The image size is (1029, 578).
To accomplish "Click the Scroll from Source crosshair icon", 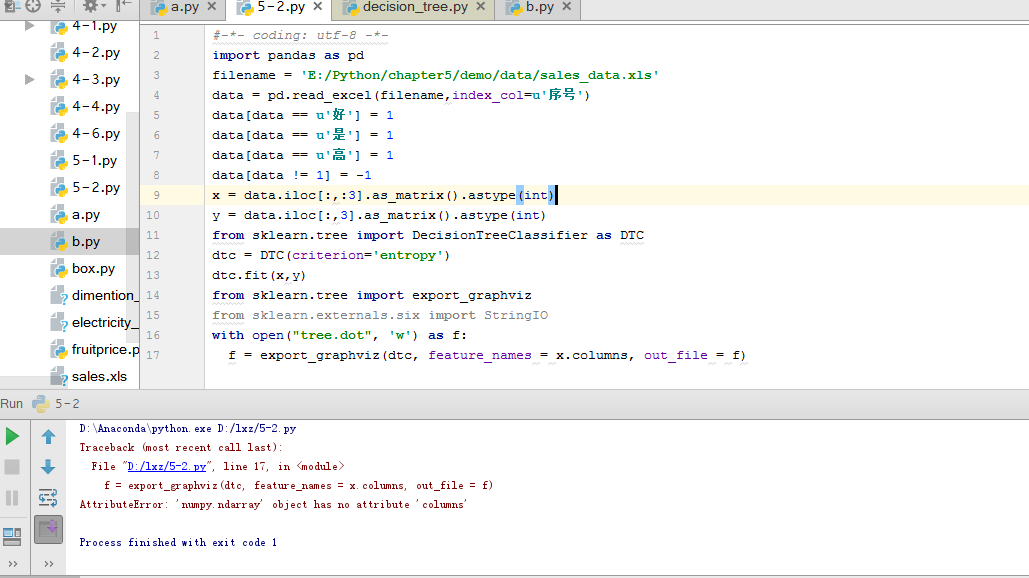I will 33,6.
